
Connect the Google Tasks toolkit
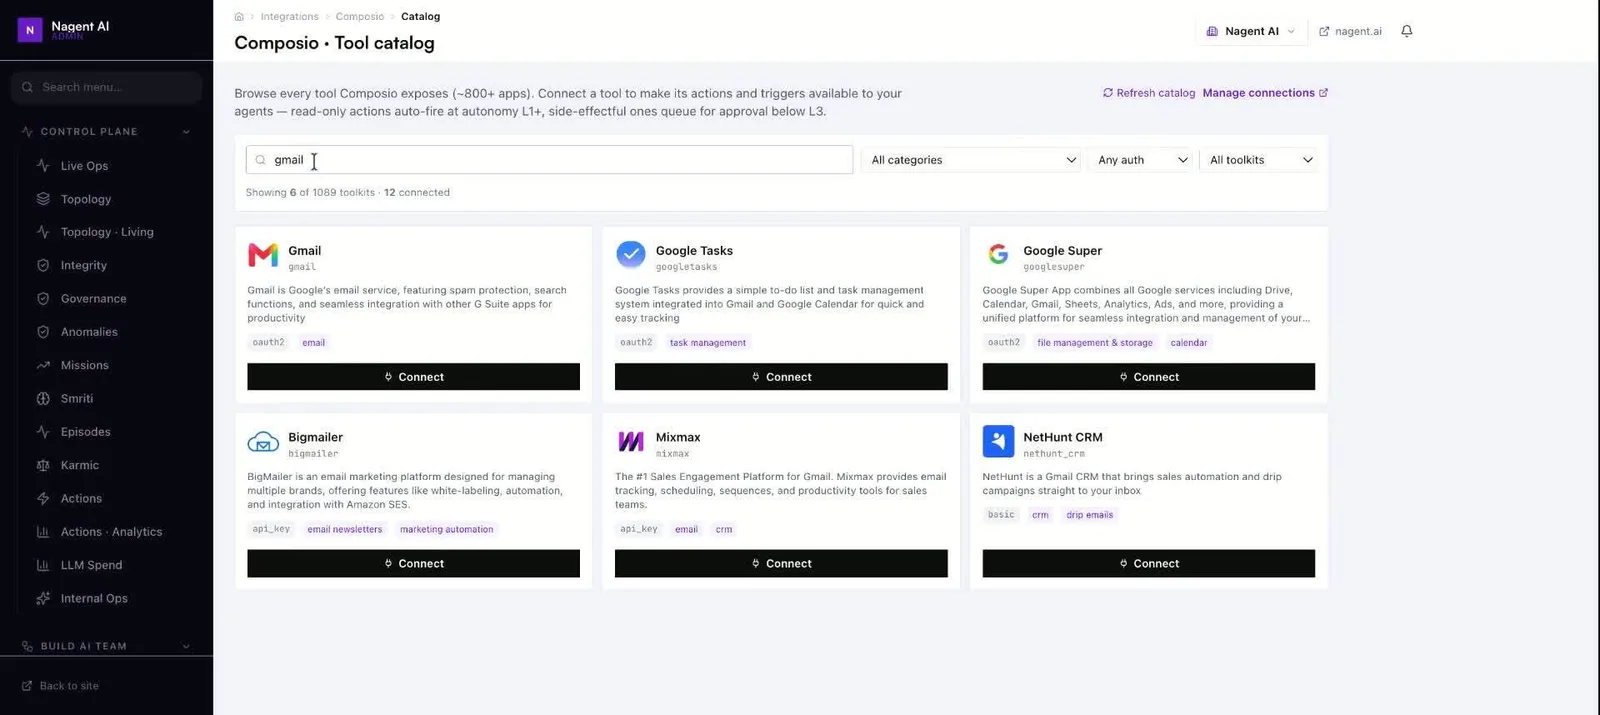pos(781,377)
